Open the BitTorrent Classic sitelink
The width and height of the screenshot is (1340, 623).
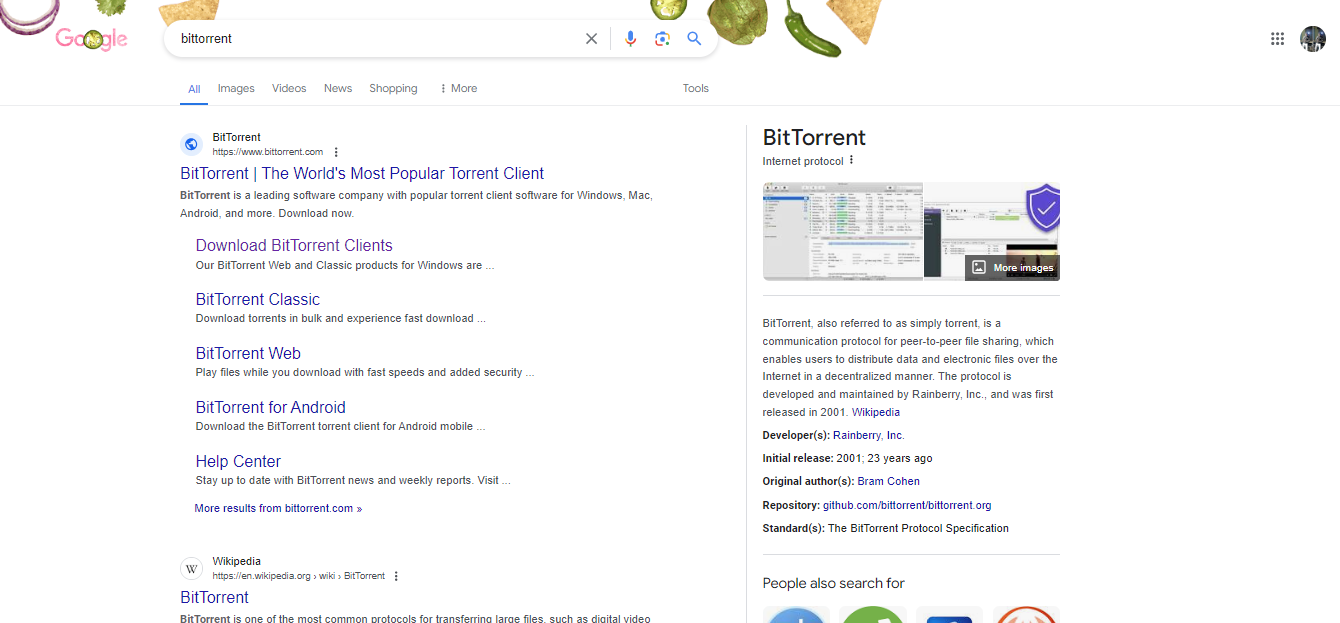[x=258, y=299]
